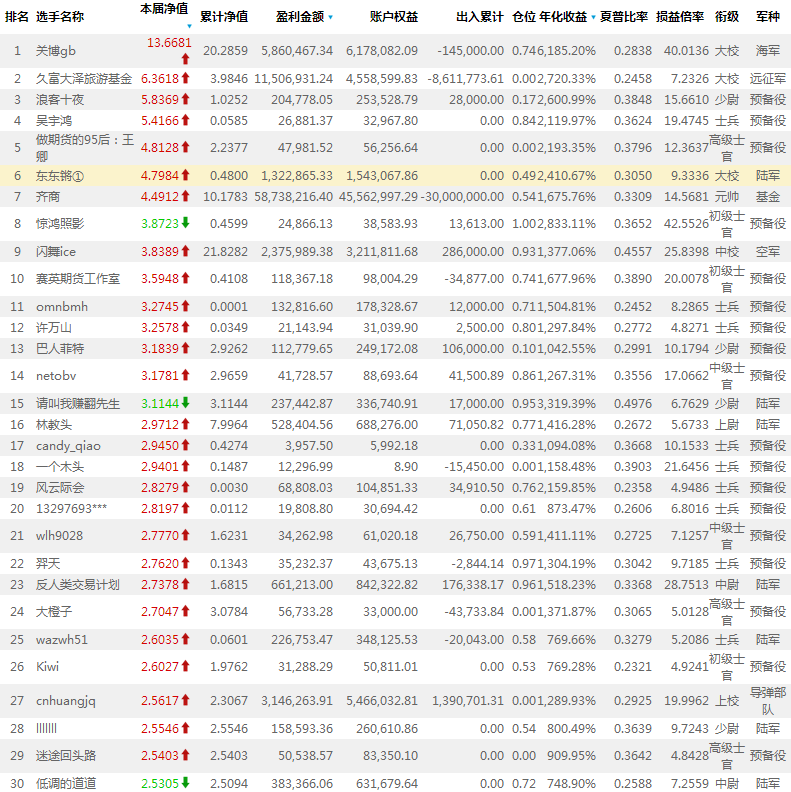
Task: Select the 空军 branch cell
Action: pyautogui.click(x=768, y=252)
